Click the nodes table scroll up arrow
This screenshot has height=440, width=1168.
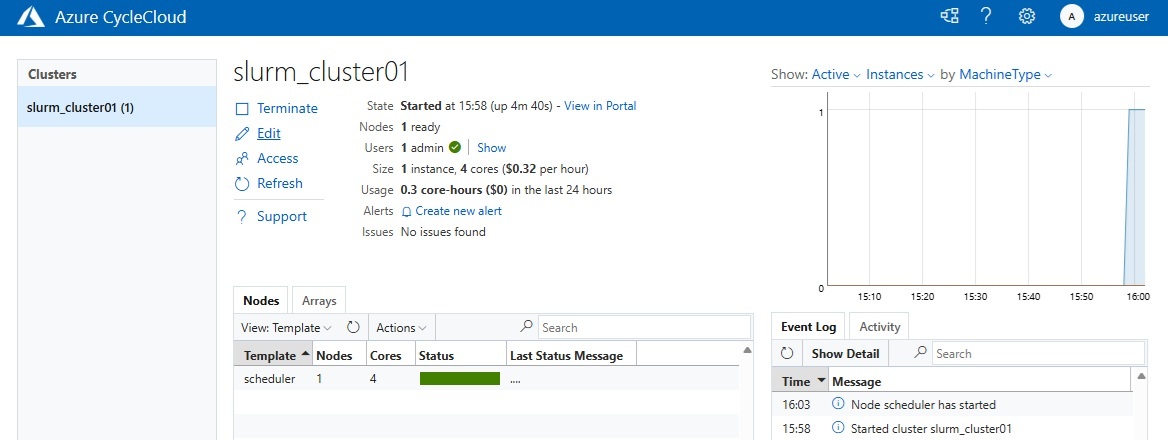(x=747, y=349)
